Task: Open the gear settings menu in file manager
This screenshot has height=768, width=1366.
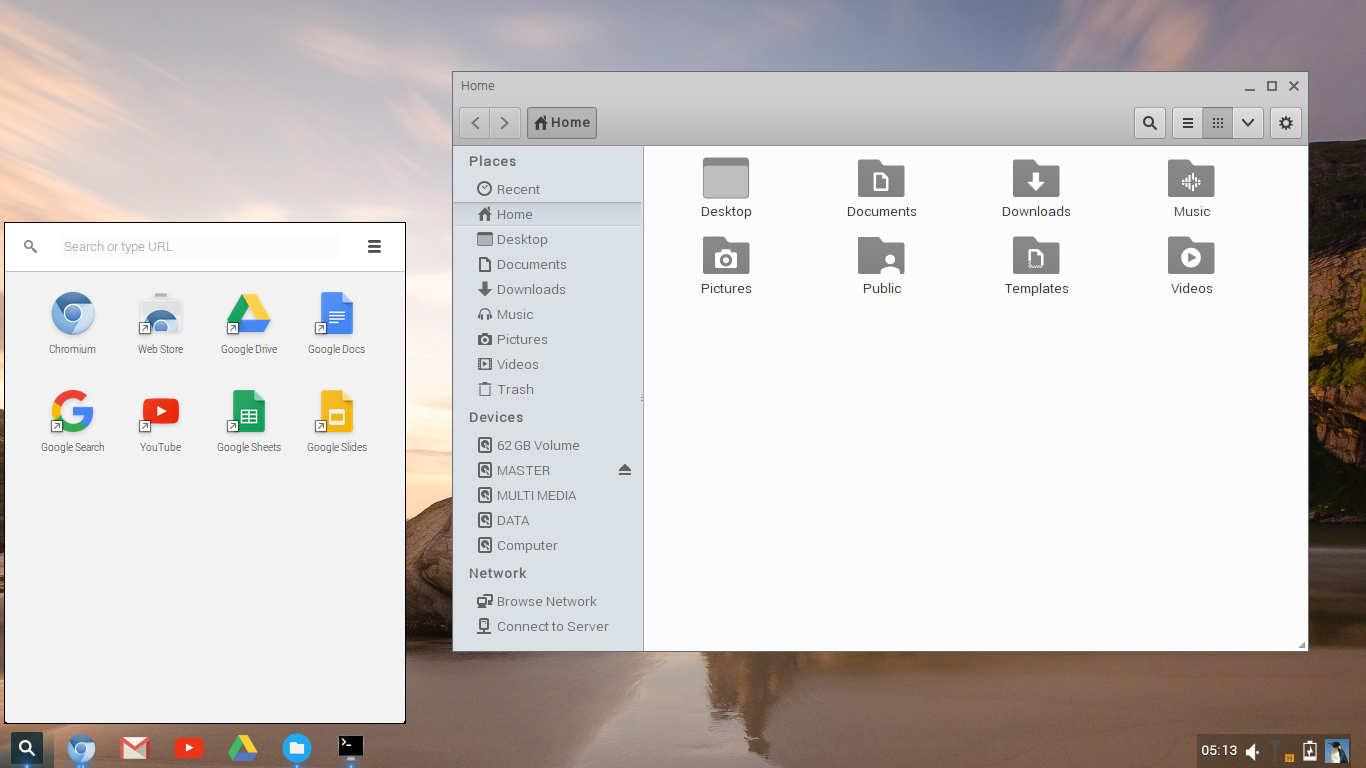Action: (x=1286, y=123)
